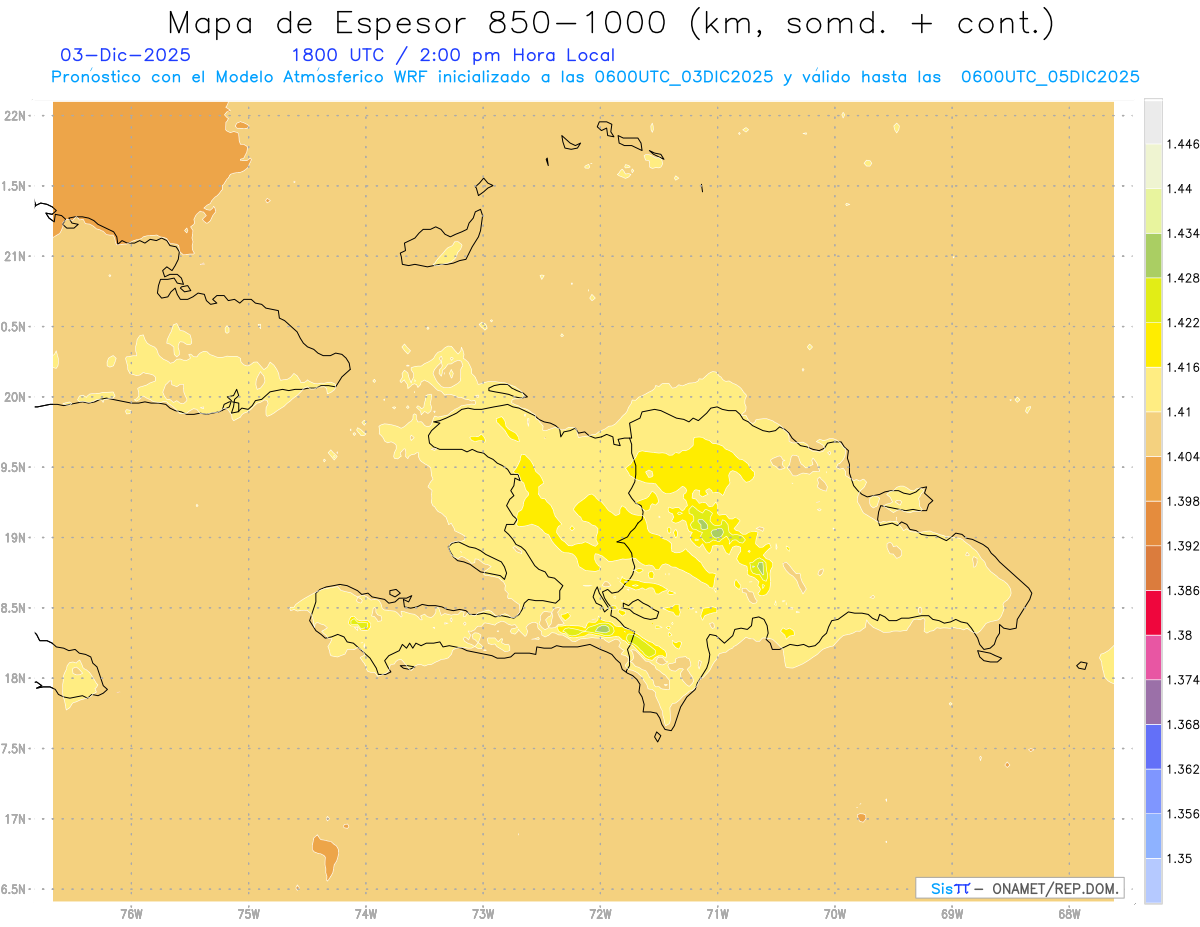Click the 1.446 colorbar value
The image size is (1200, 927).
point(1184,144)
